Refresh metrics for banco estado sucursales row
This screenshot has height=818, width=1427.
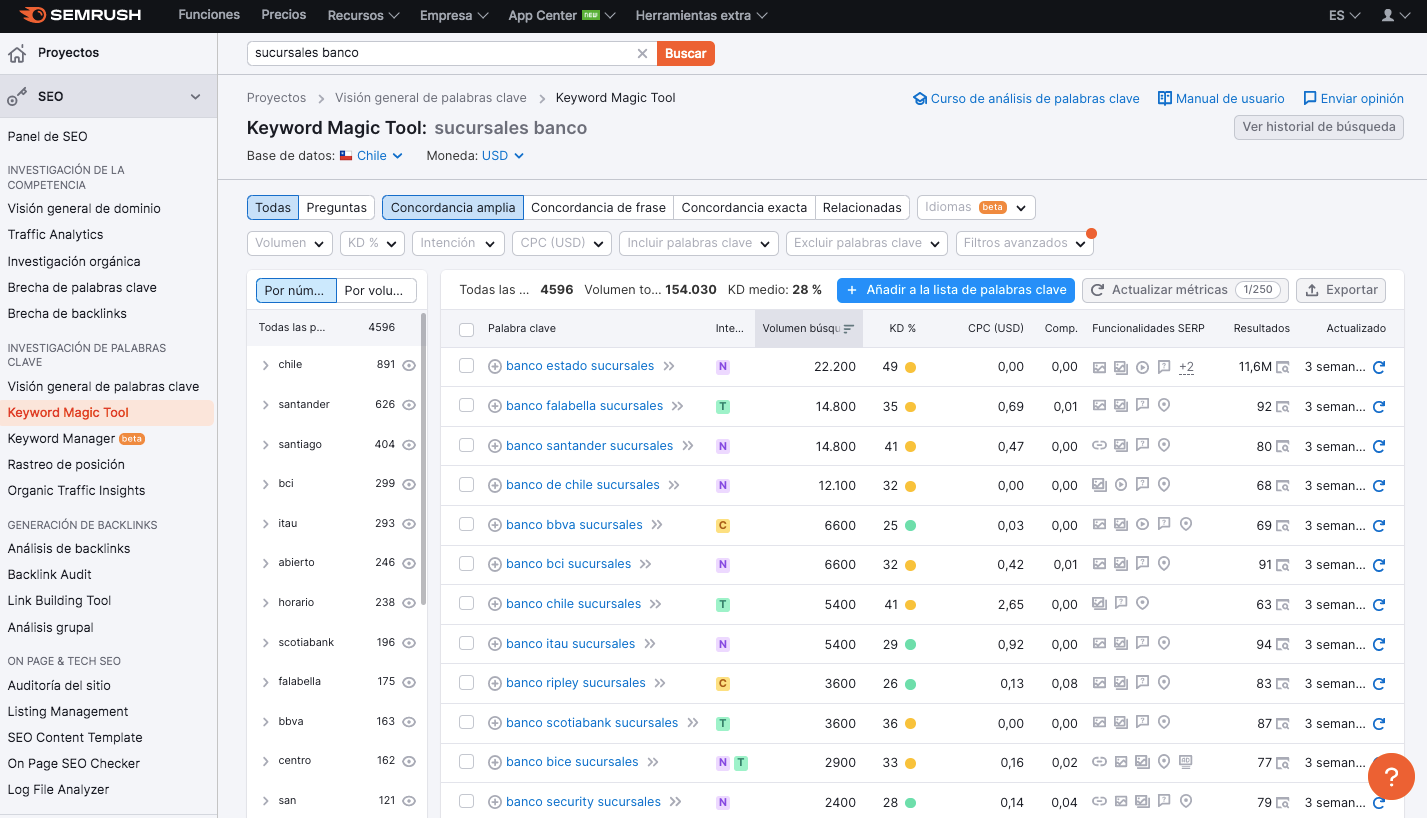pos(1379,367)
